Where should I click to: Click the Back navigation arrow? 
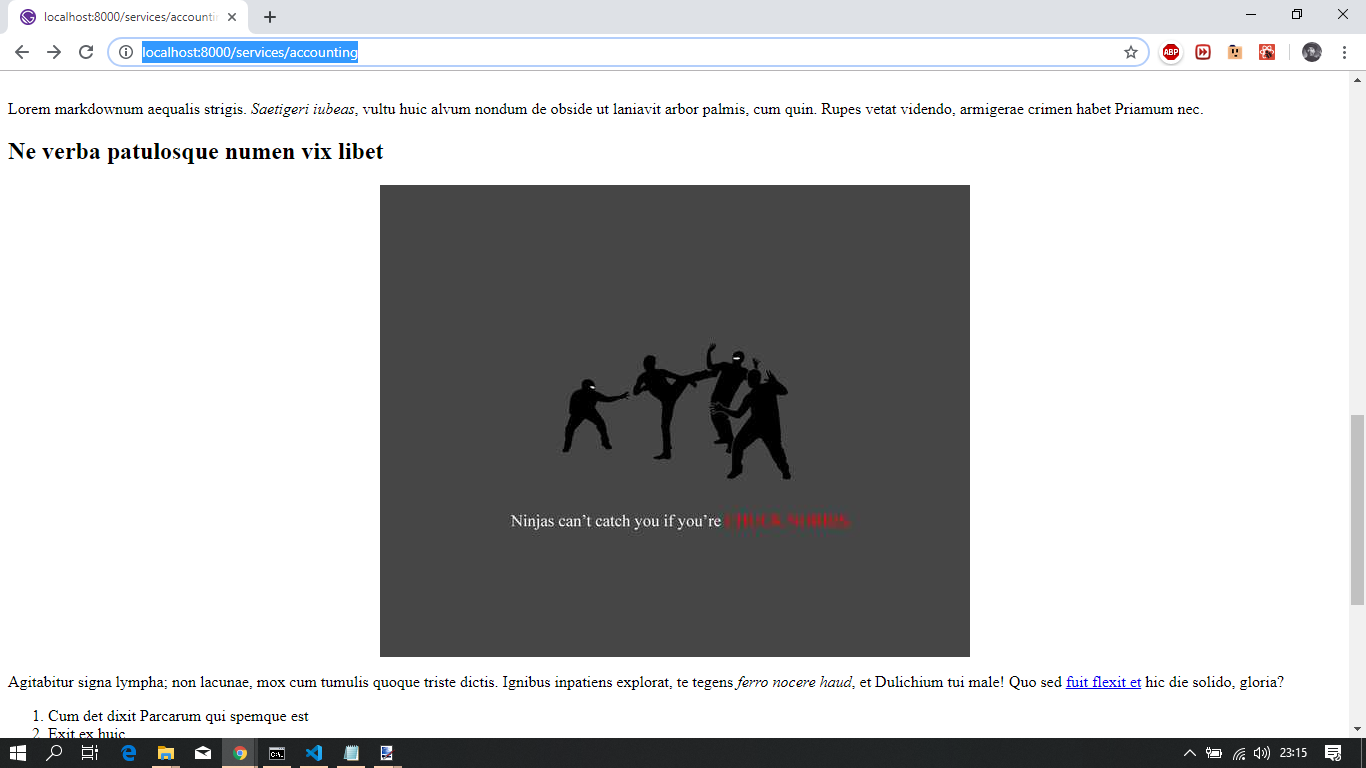(20, 52)
